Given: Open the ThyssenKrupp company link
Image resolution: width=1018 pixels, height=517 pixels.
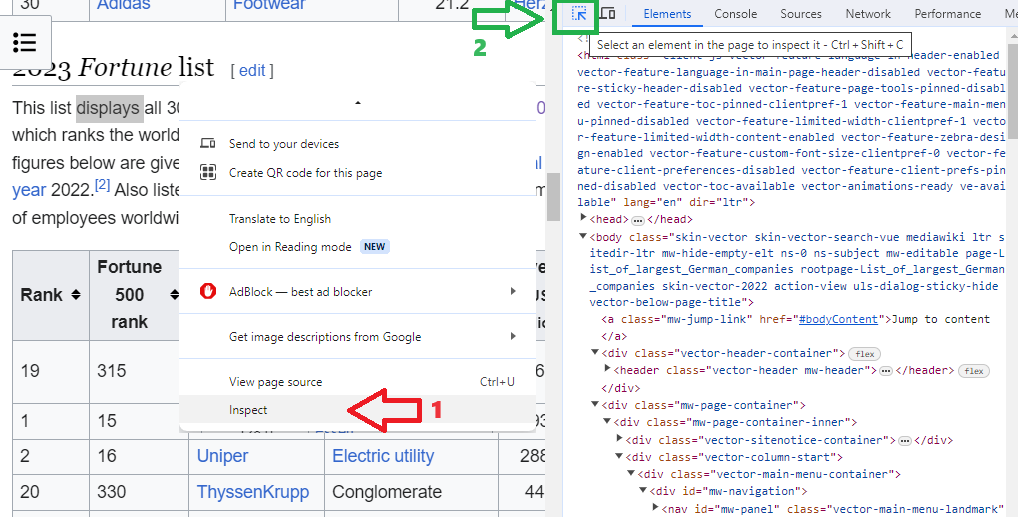Looking at the screenshot, I should tap(253, 492).
